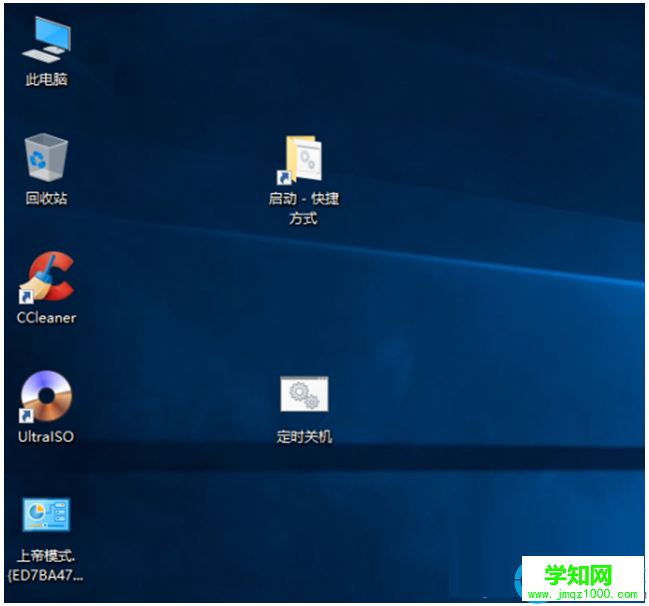Click the 启动 - 快捷方式 label text
The height and width of the screenshot is (606, 649).
point(304,208)
